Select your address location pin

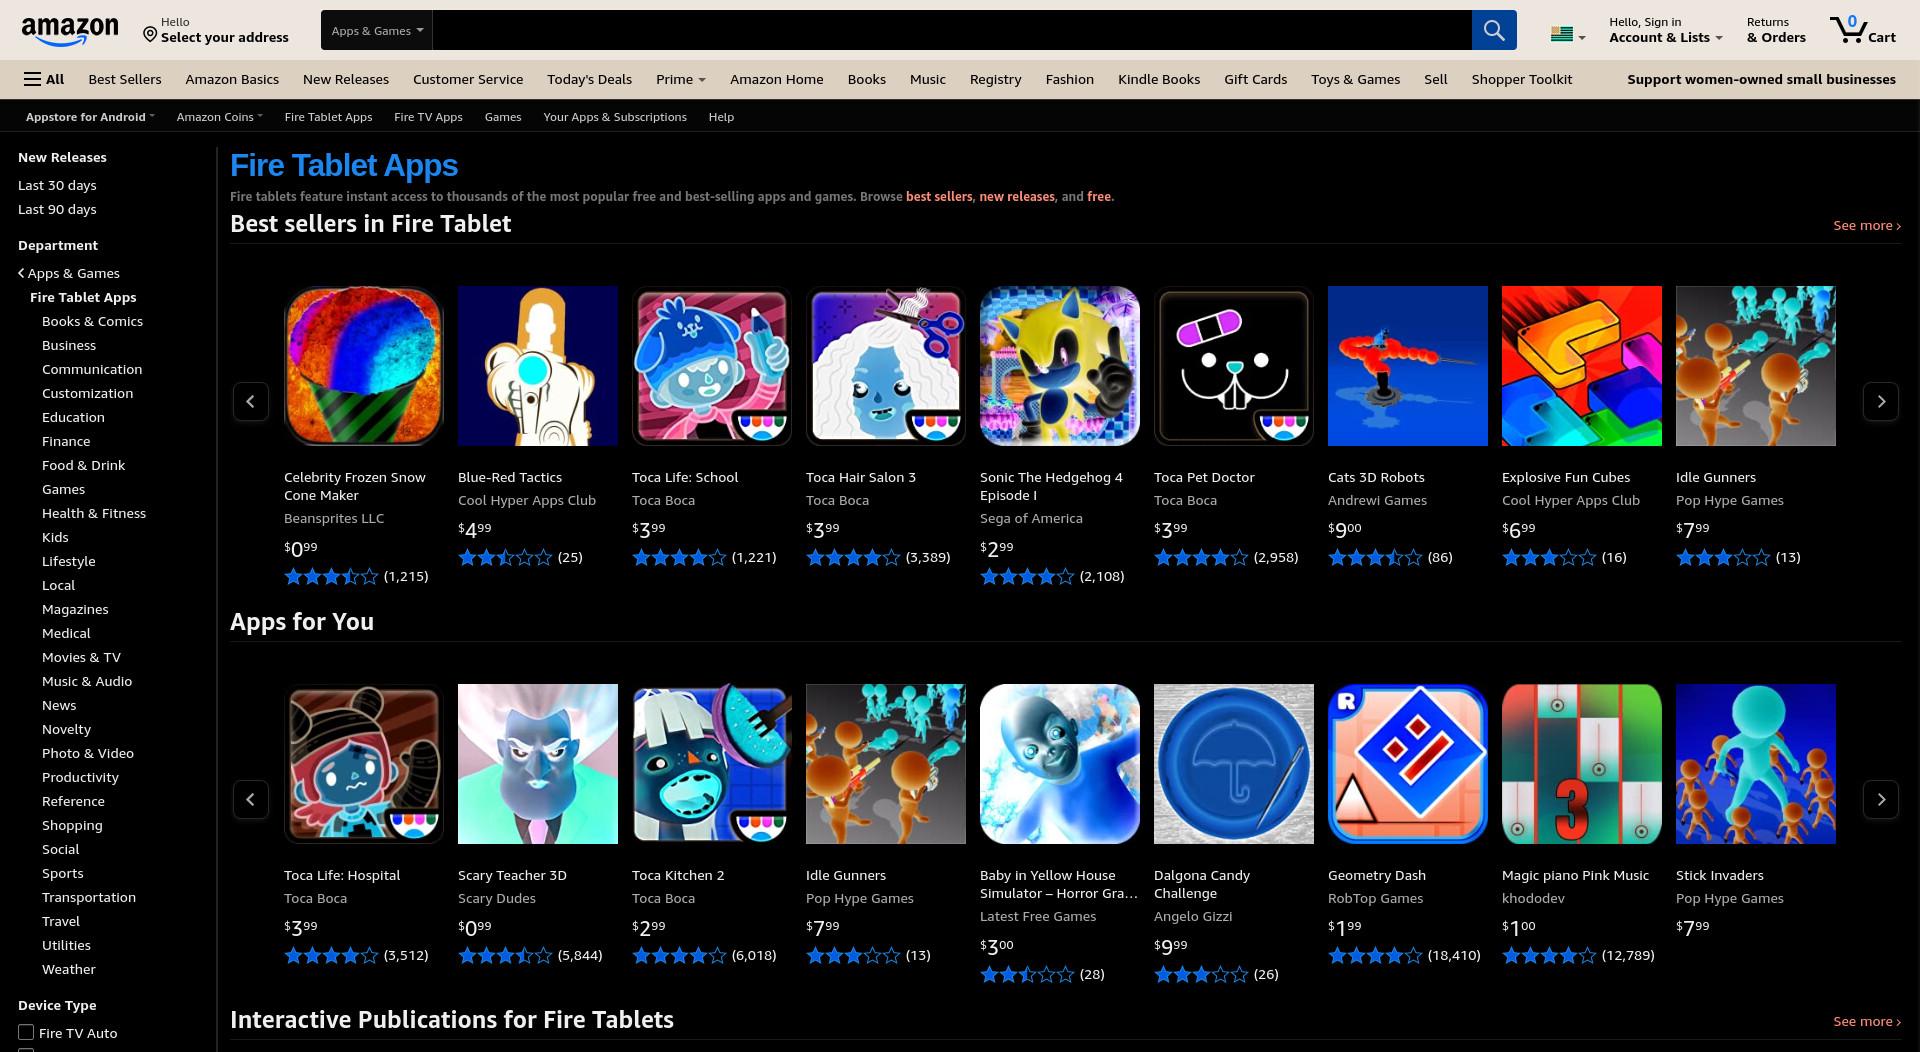[150, 35]
